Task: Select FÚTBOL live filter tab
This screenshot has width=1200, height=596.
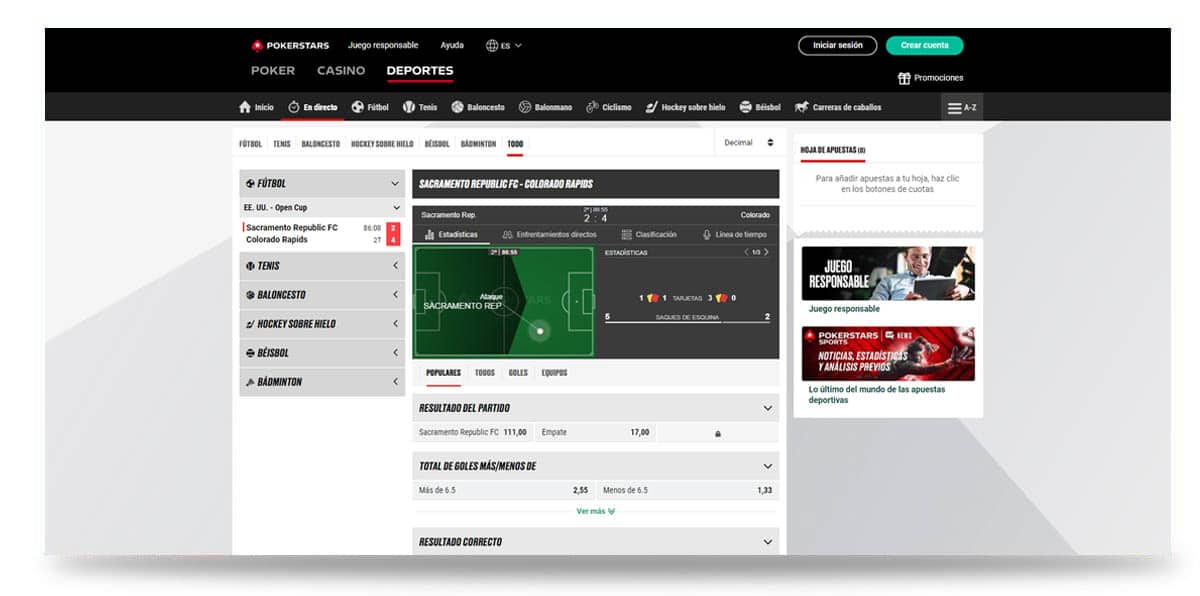Action: coord(250,144)
